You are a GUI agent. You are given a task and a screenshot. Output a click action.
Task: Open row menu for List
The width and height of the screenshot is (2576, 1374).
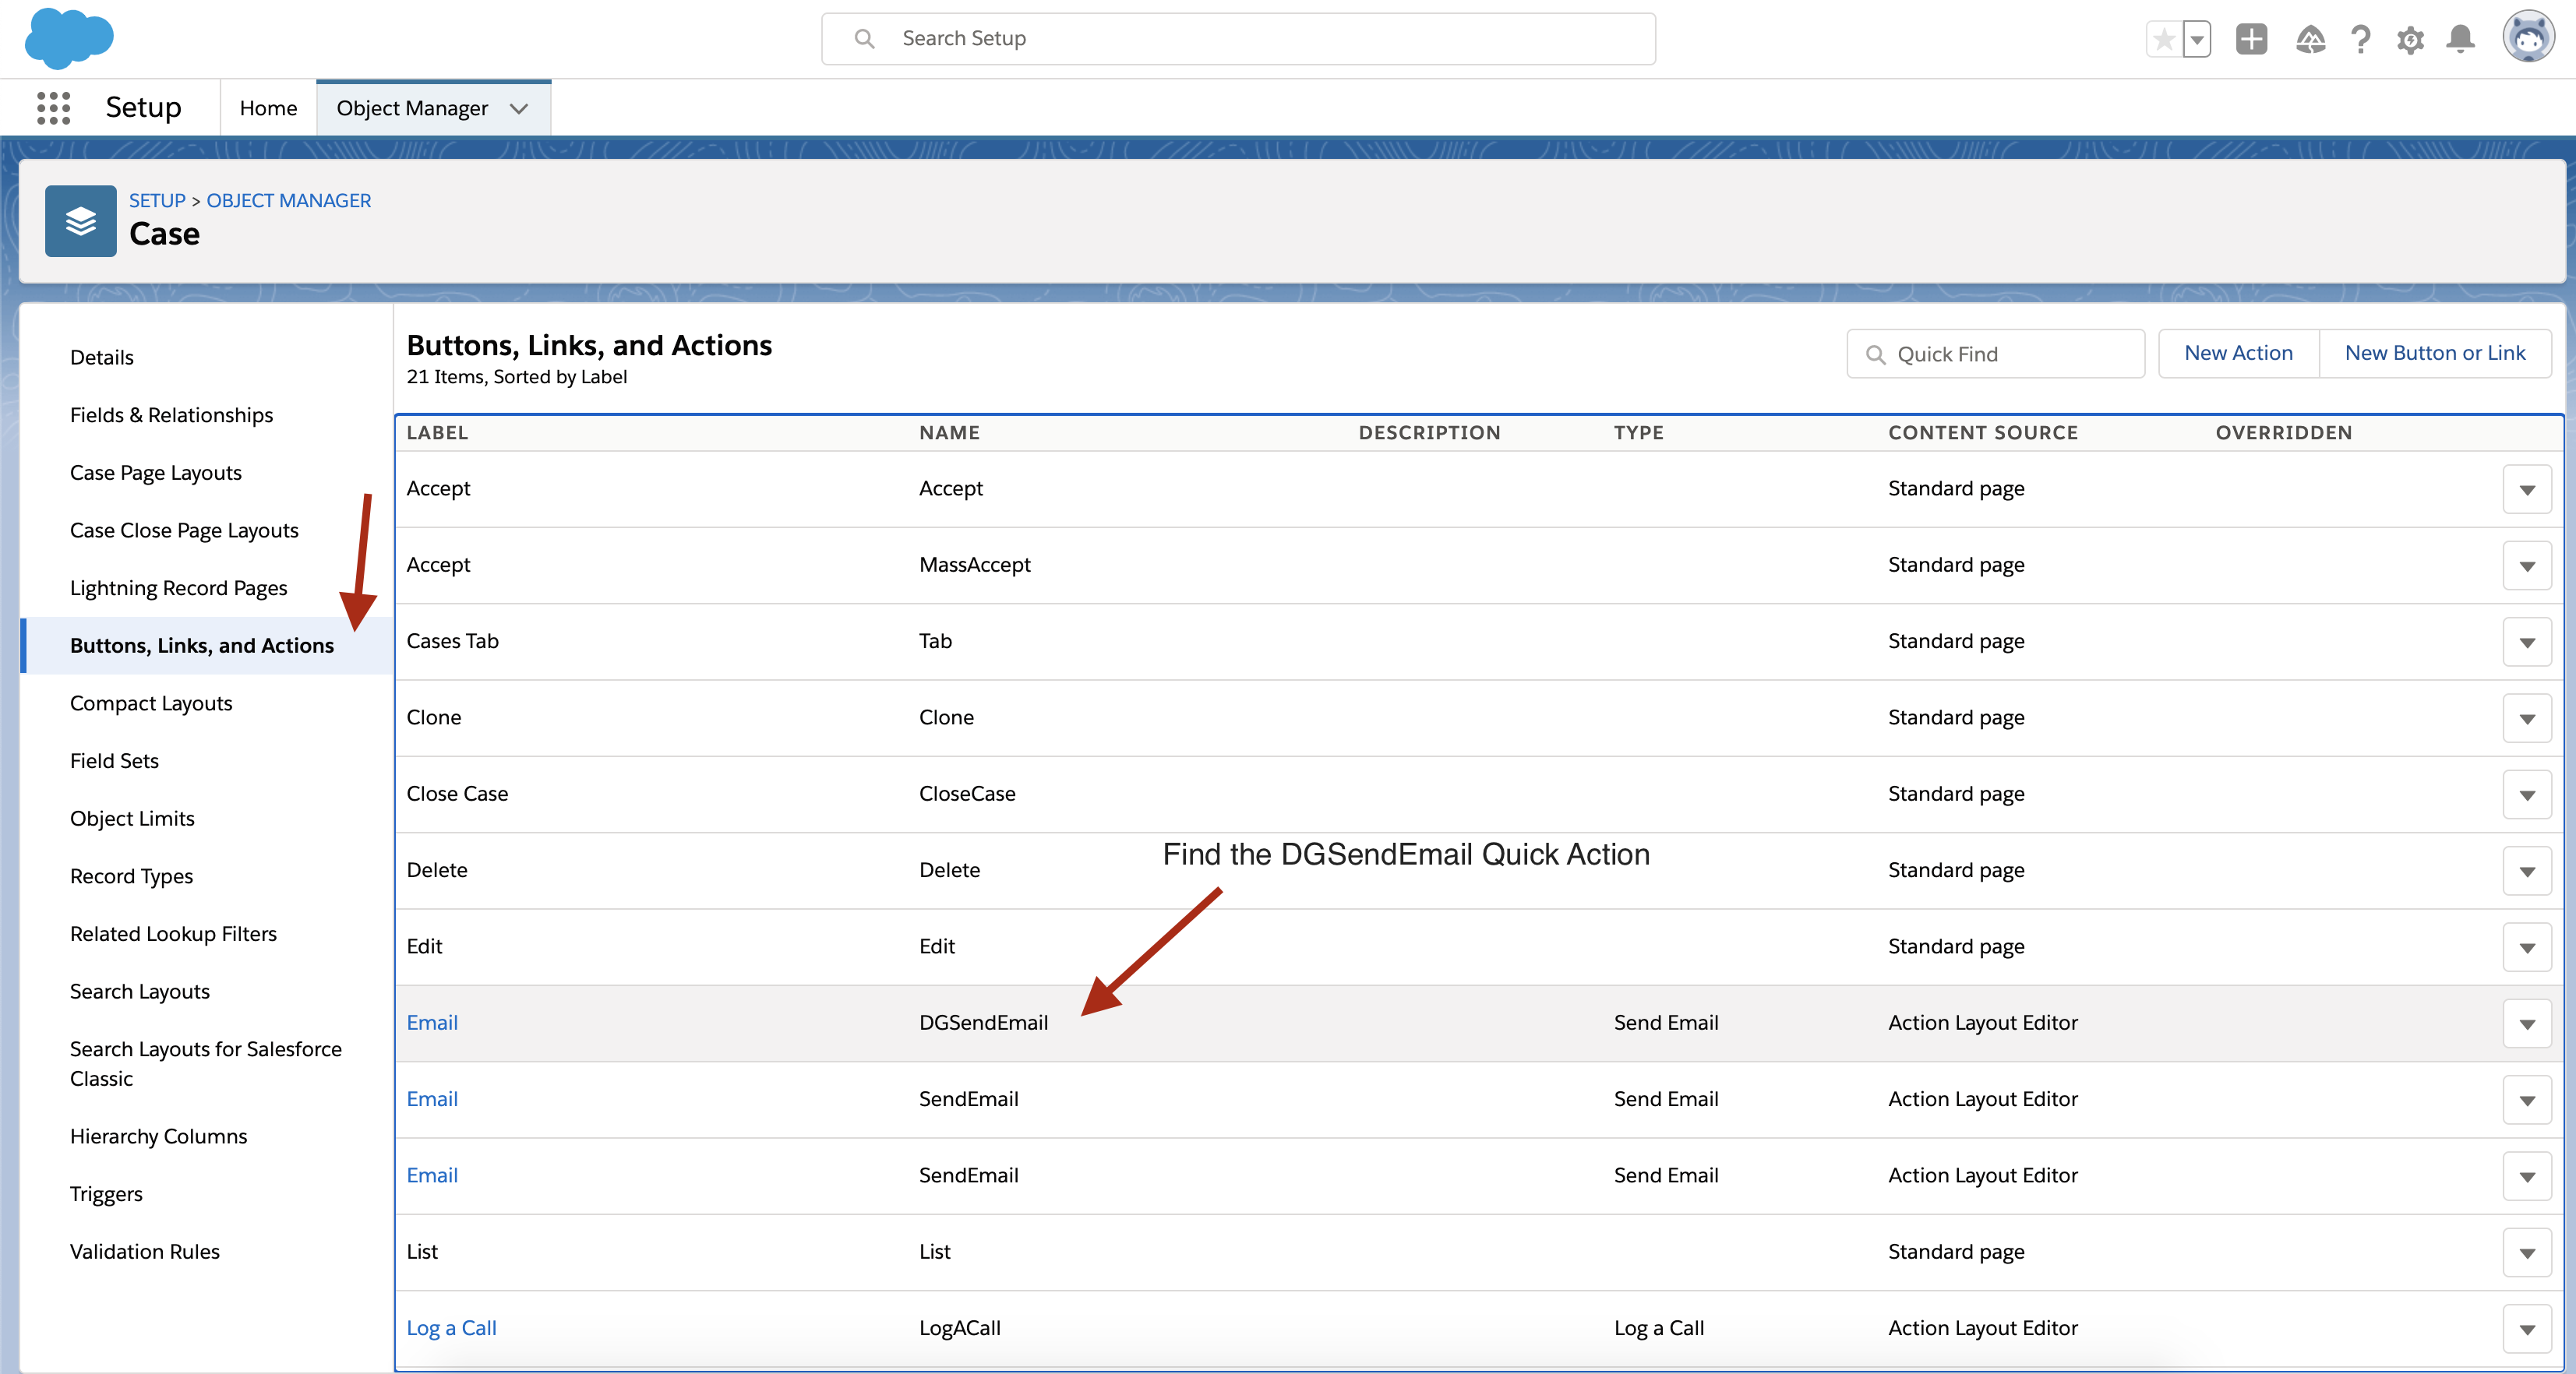pos(2527,1252)
